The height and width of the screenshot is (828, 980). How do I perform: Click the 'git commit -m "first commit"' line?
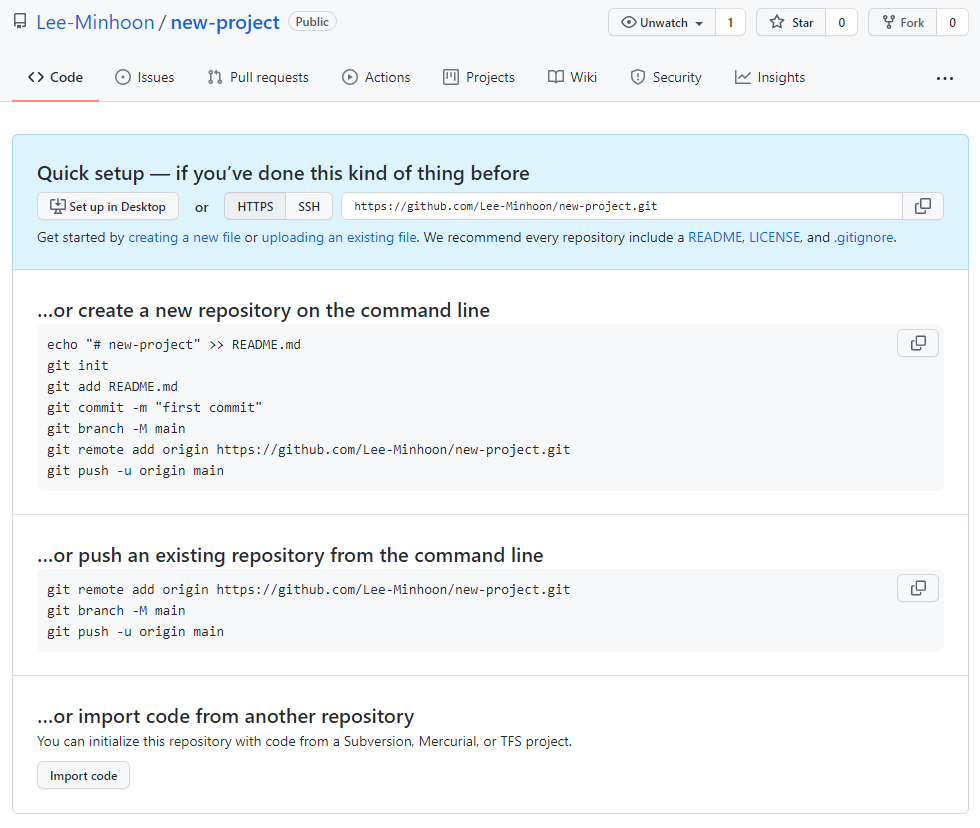point(154,408)
